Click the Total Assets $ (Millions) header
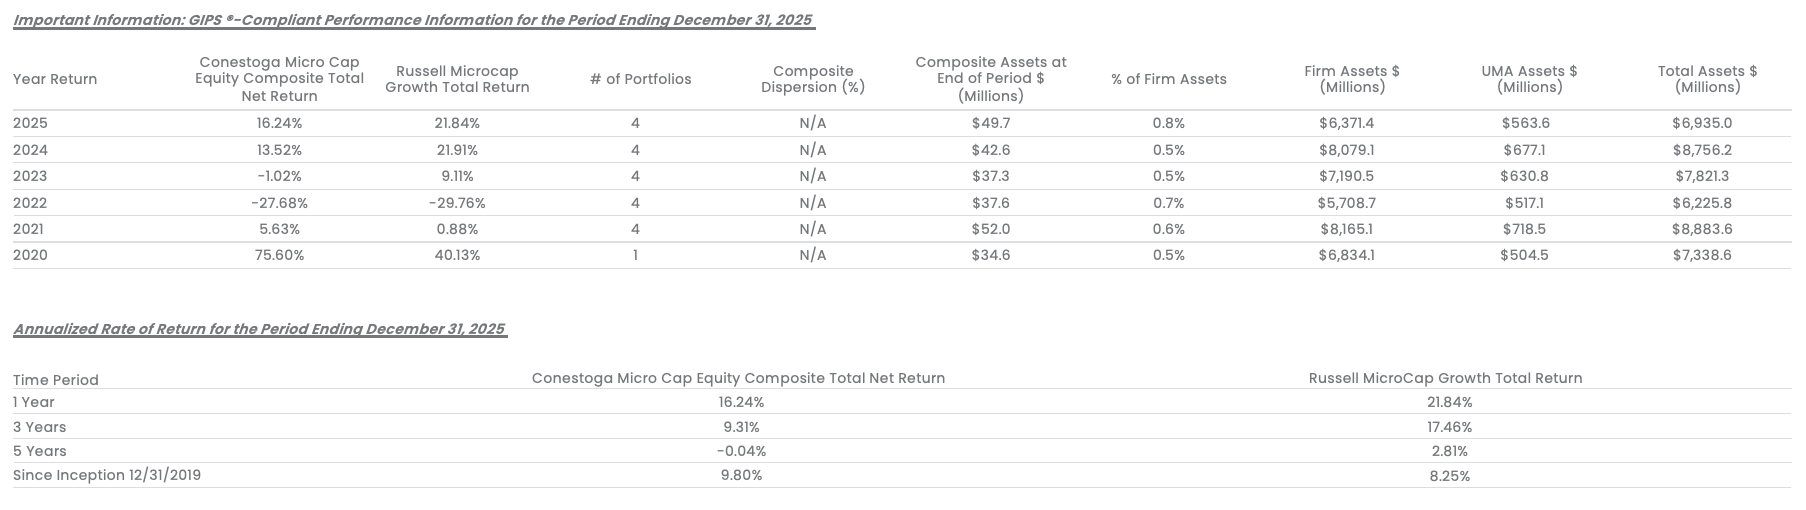 (1707, 79)
